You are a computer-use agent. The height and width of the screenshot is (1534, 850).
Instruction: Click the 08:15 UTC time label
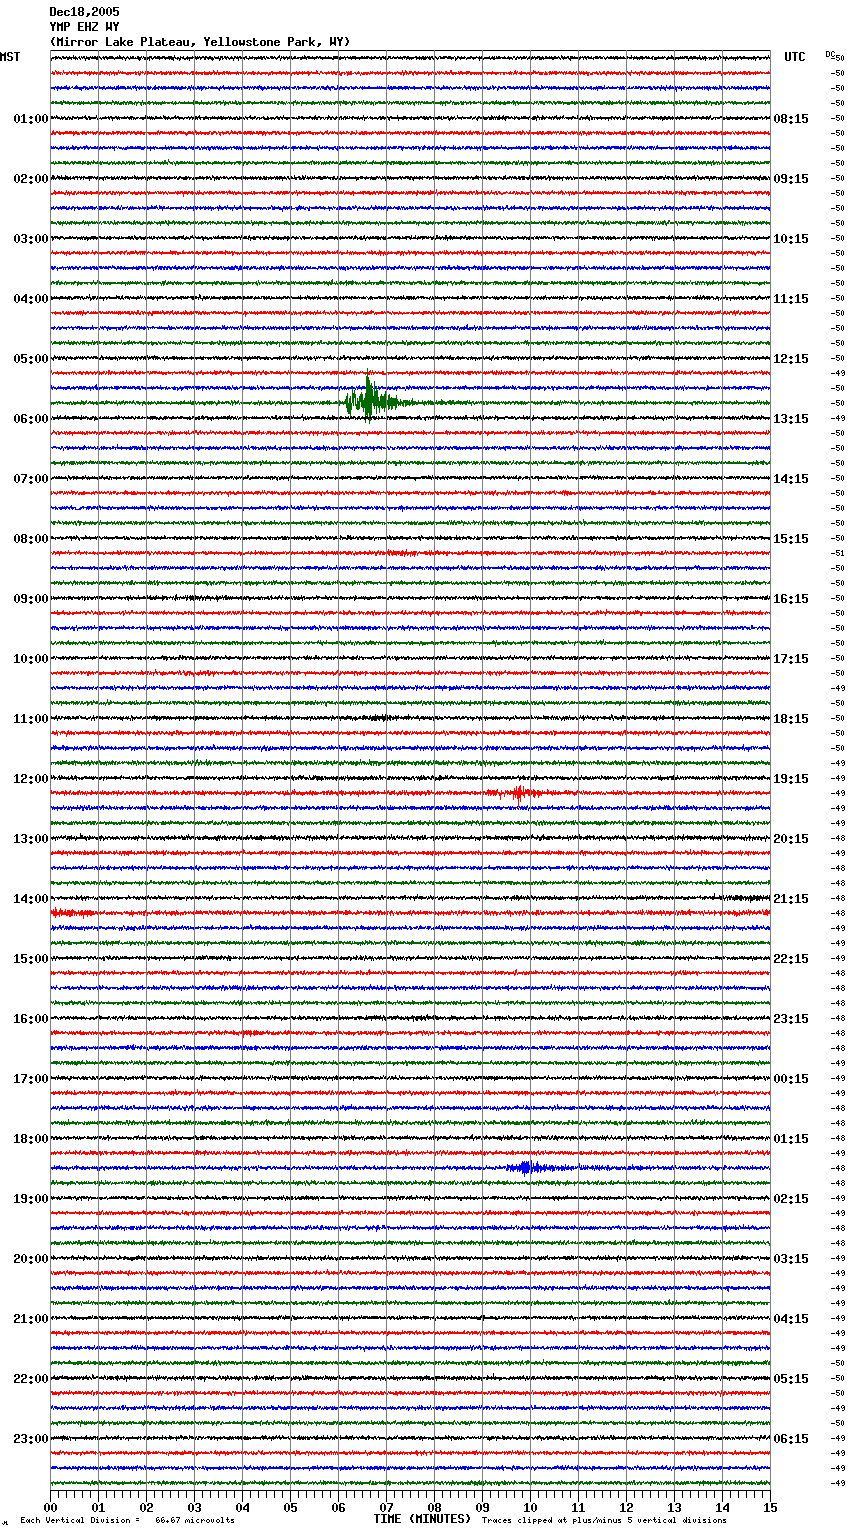coord(791,119)
